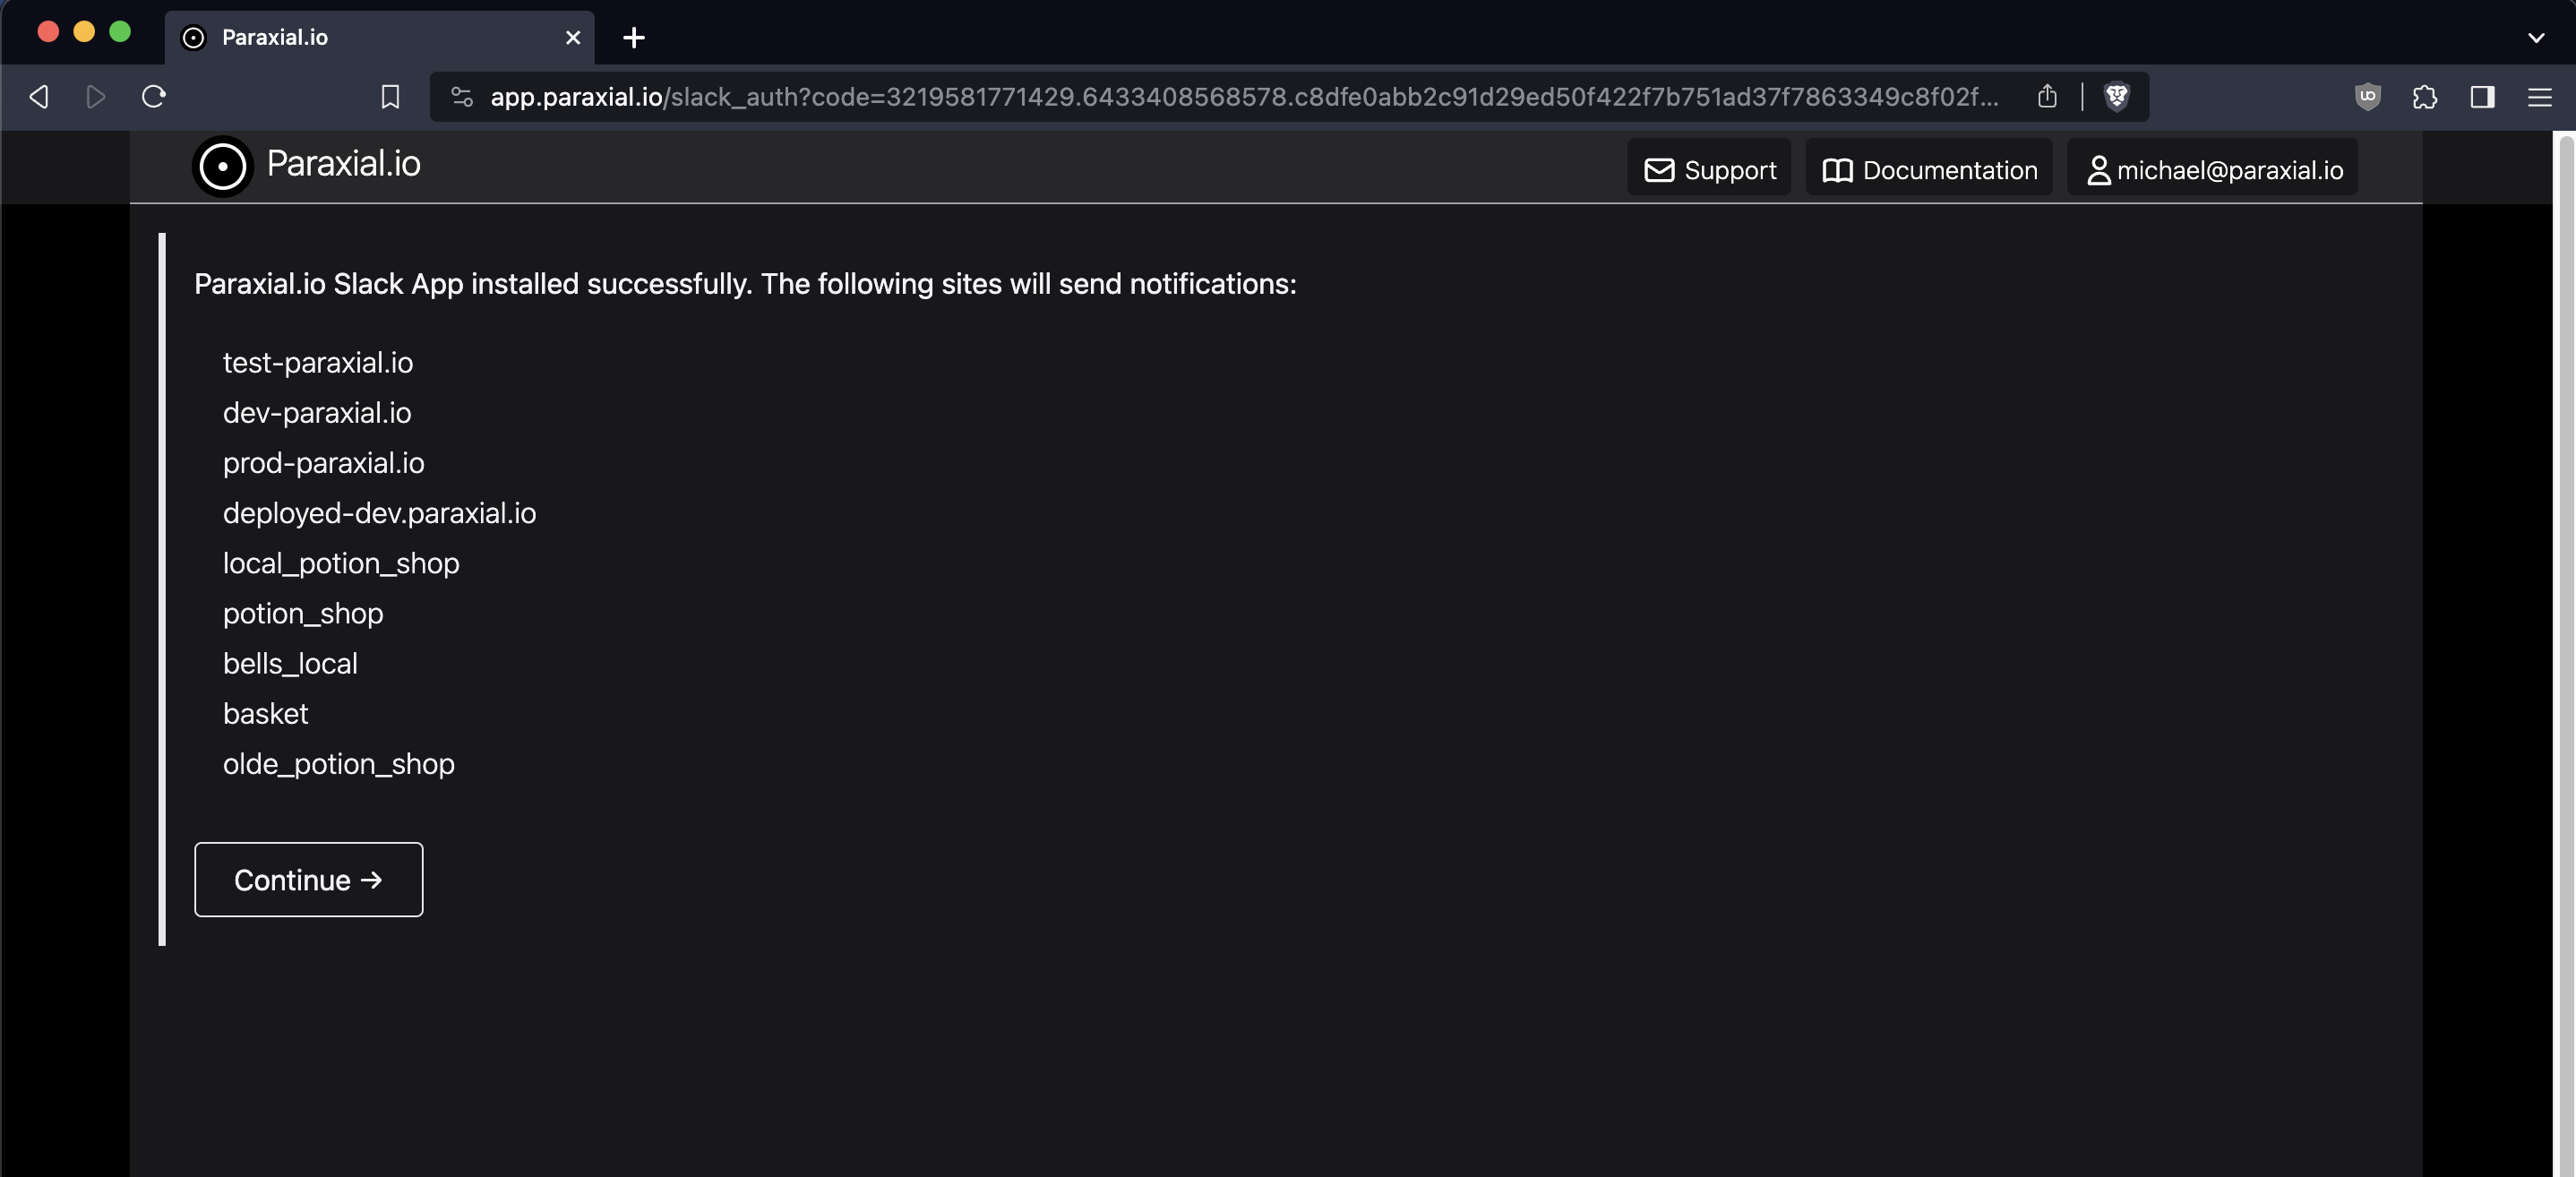Open the Documentation link

pyautogui.click(x=1928, y=170)
